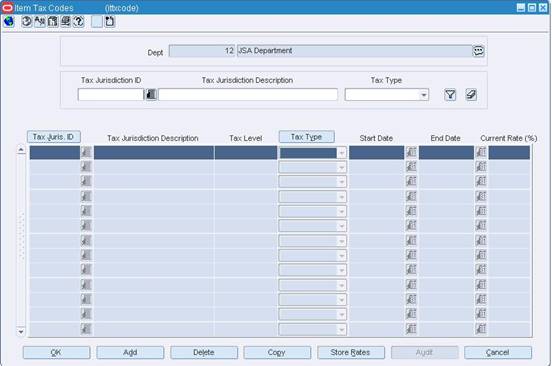Screen dimensions: 552x366
Task: Open the highlighted row's End Date calendar icon
Action: (481, 152)
